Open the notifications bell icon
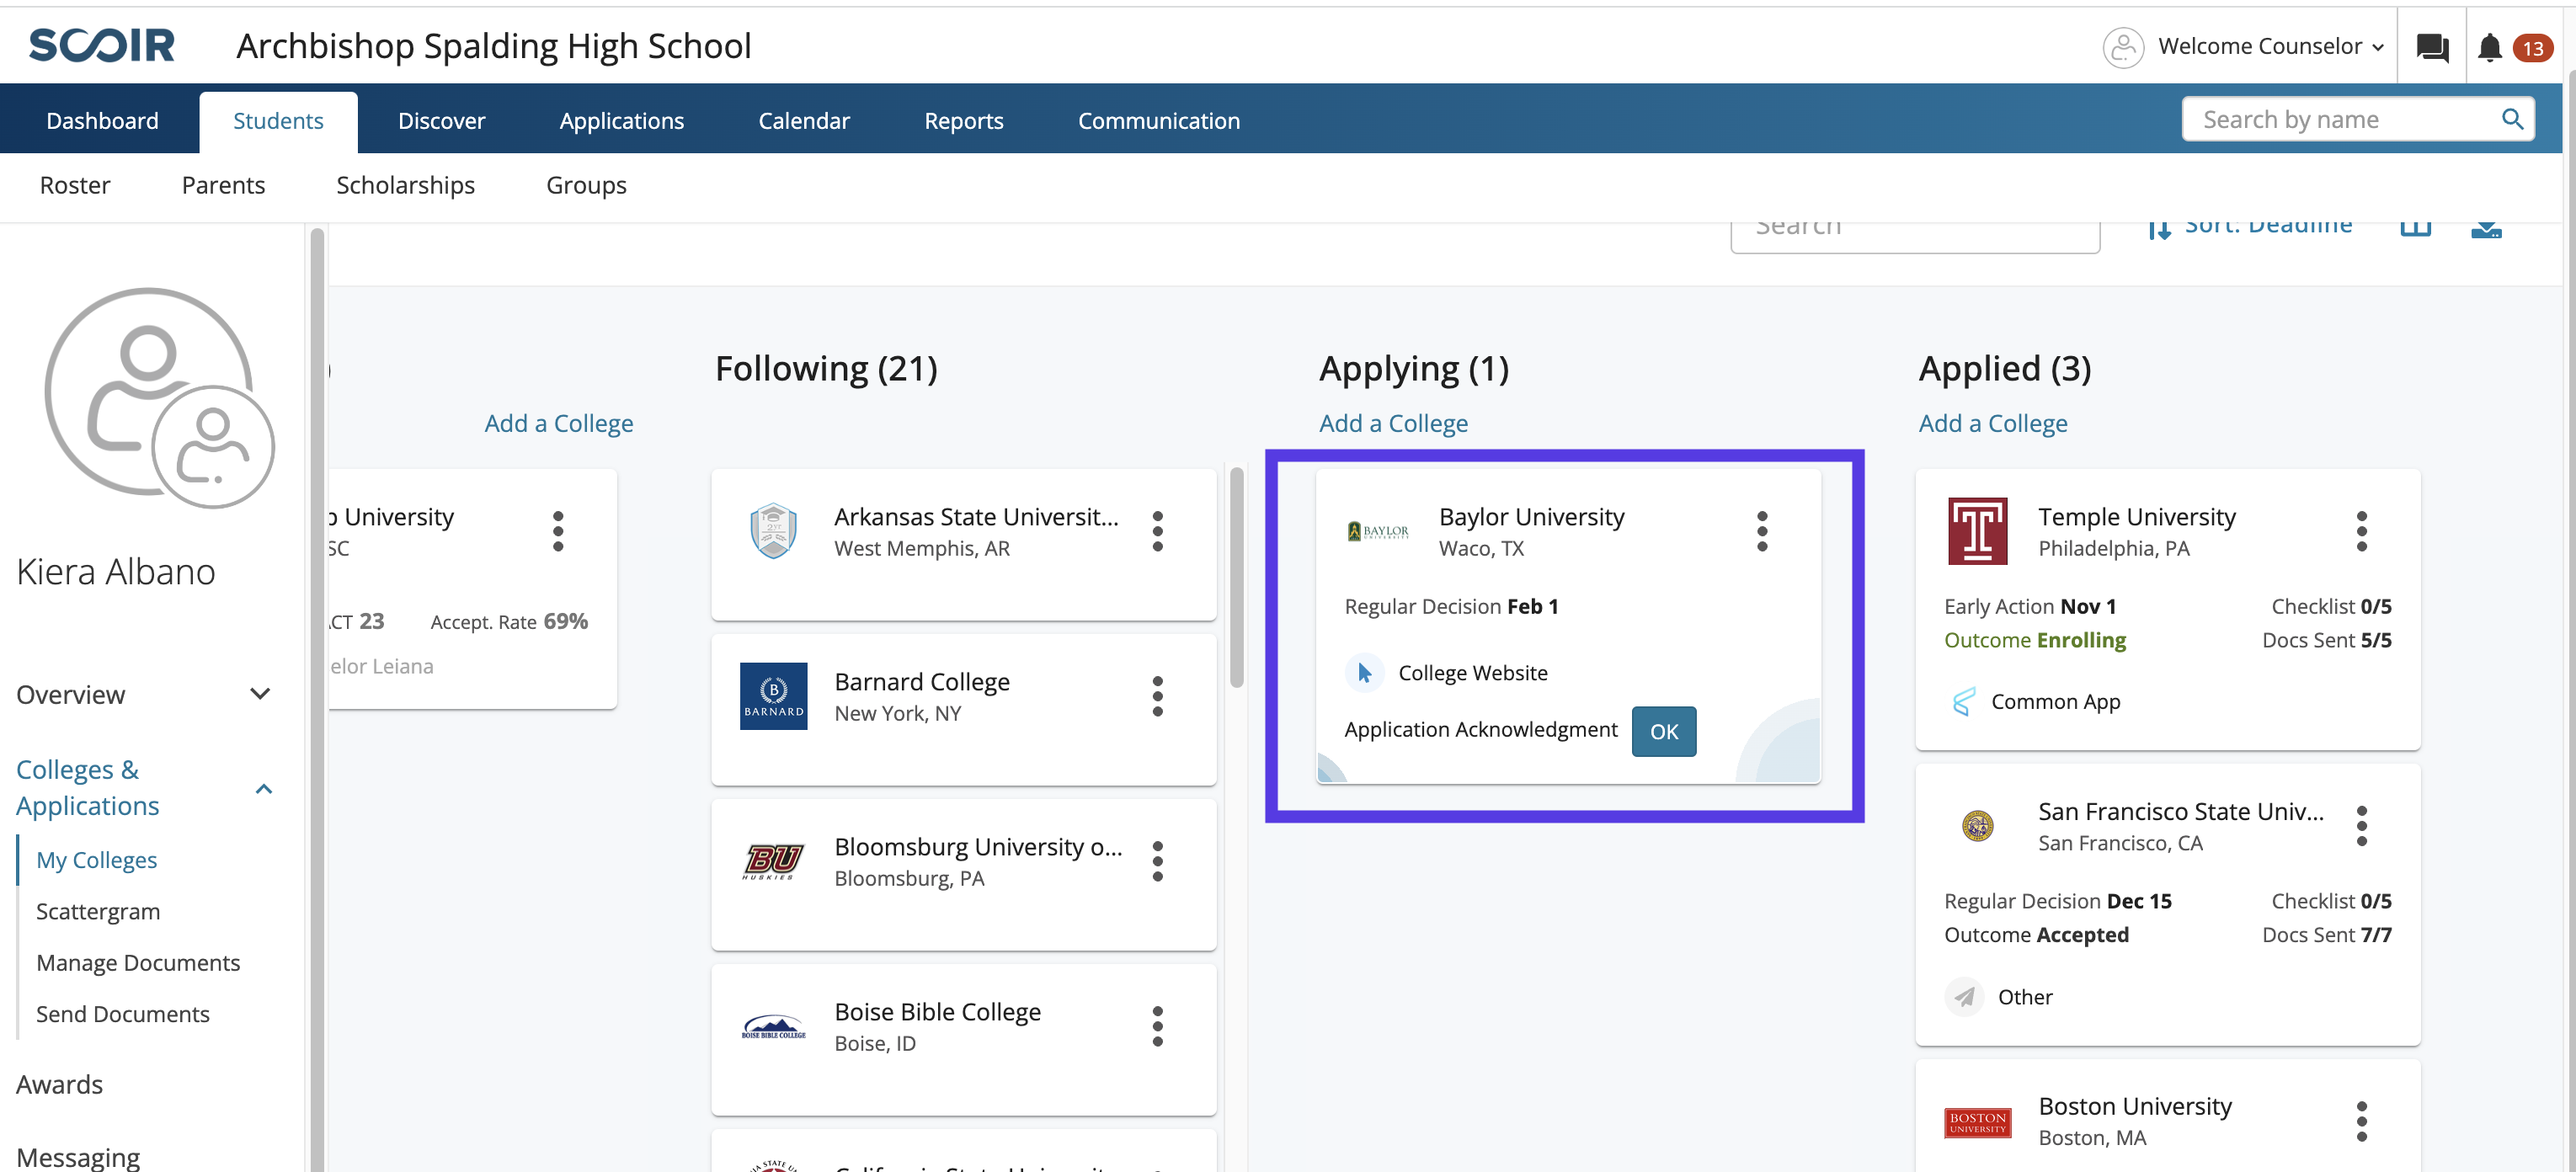 [x=2489, y=47]
